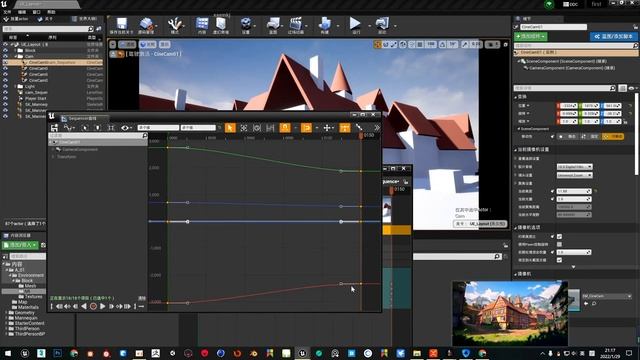This screenshot has width=640, height=360.
Task: Click the orange flatten tangents icon in curve editor
Action: (345, 128)
